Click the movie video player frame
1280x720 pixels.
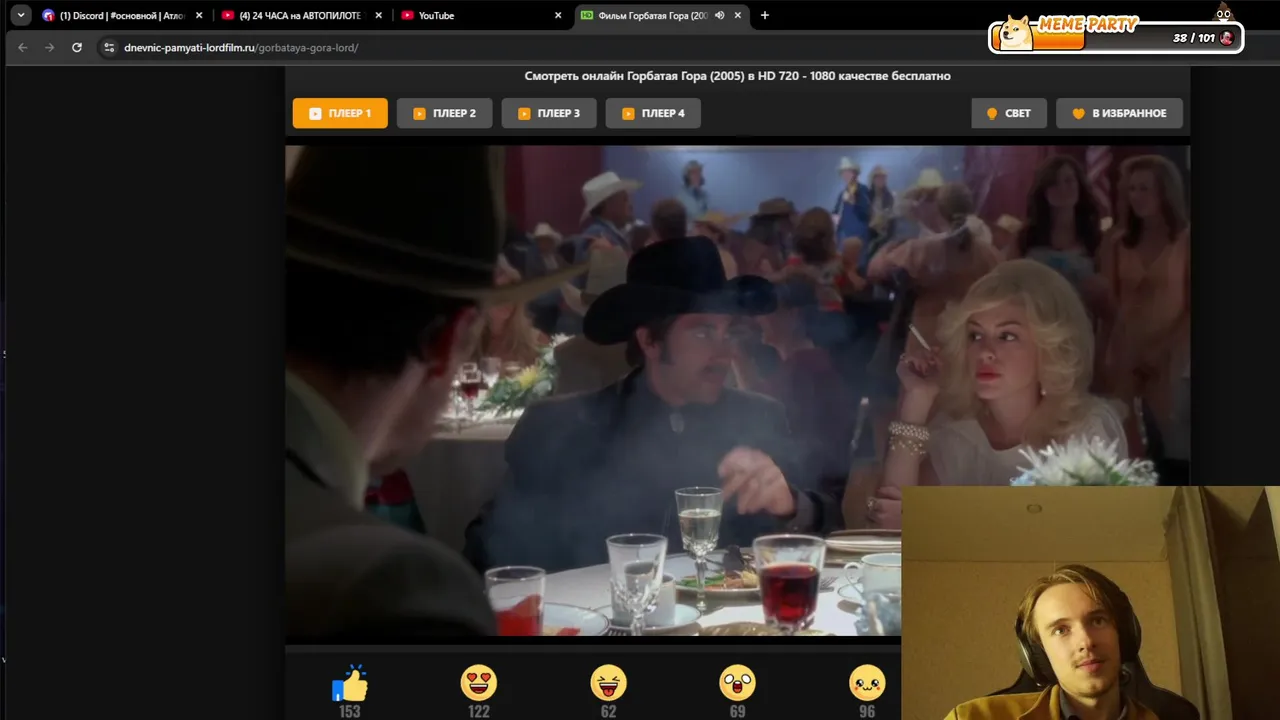(737, 390)
